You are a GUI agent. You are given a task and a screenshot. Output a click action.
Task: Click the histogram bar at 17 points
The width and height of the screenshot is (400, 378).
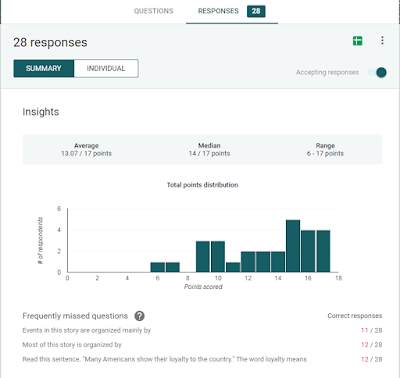pos(323,251)
